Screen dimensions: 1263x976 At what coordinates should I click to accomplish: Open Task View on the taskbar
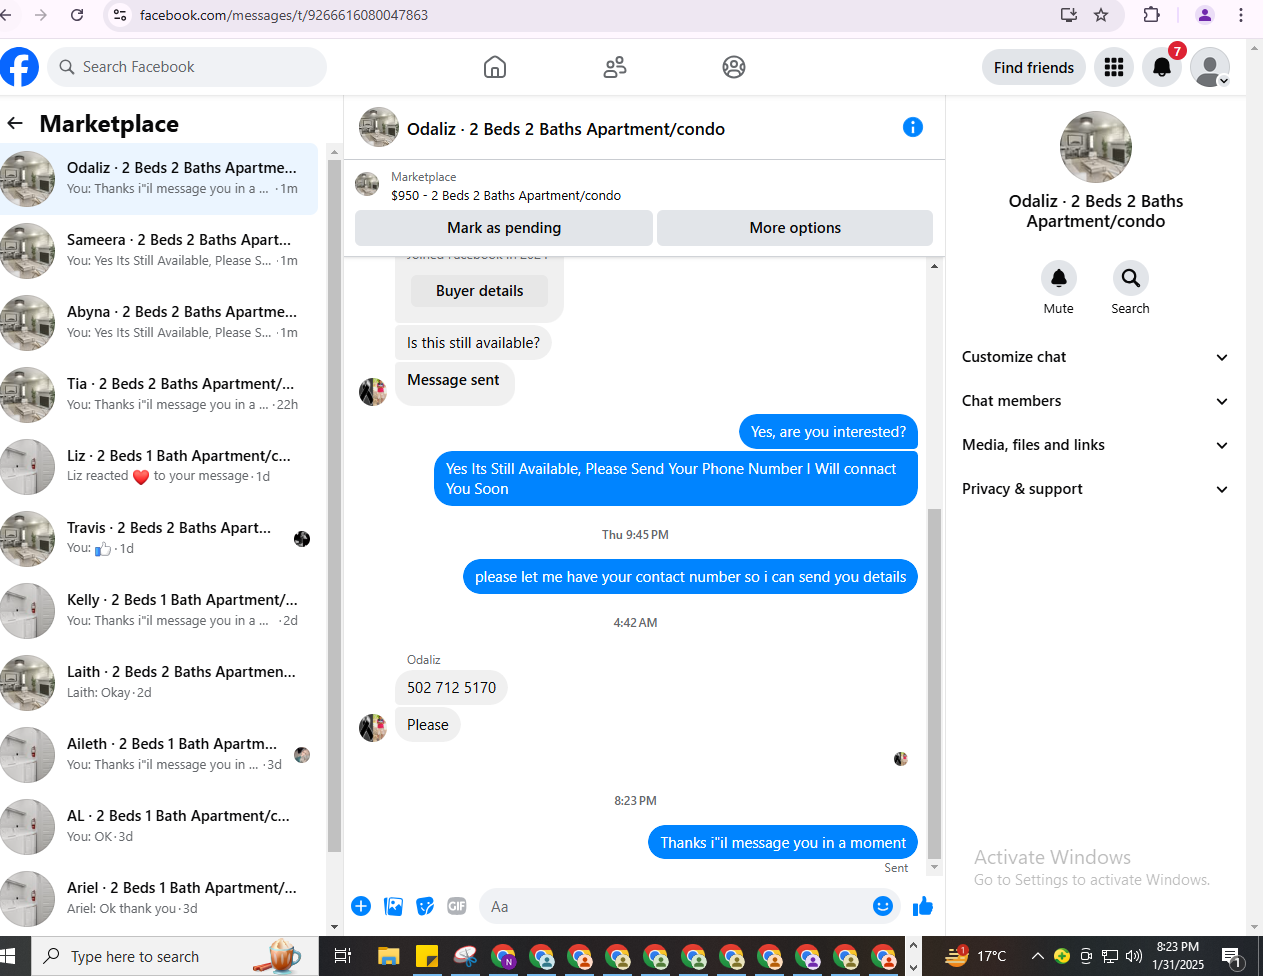[342, 956]
